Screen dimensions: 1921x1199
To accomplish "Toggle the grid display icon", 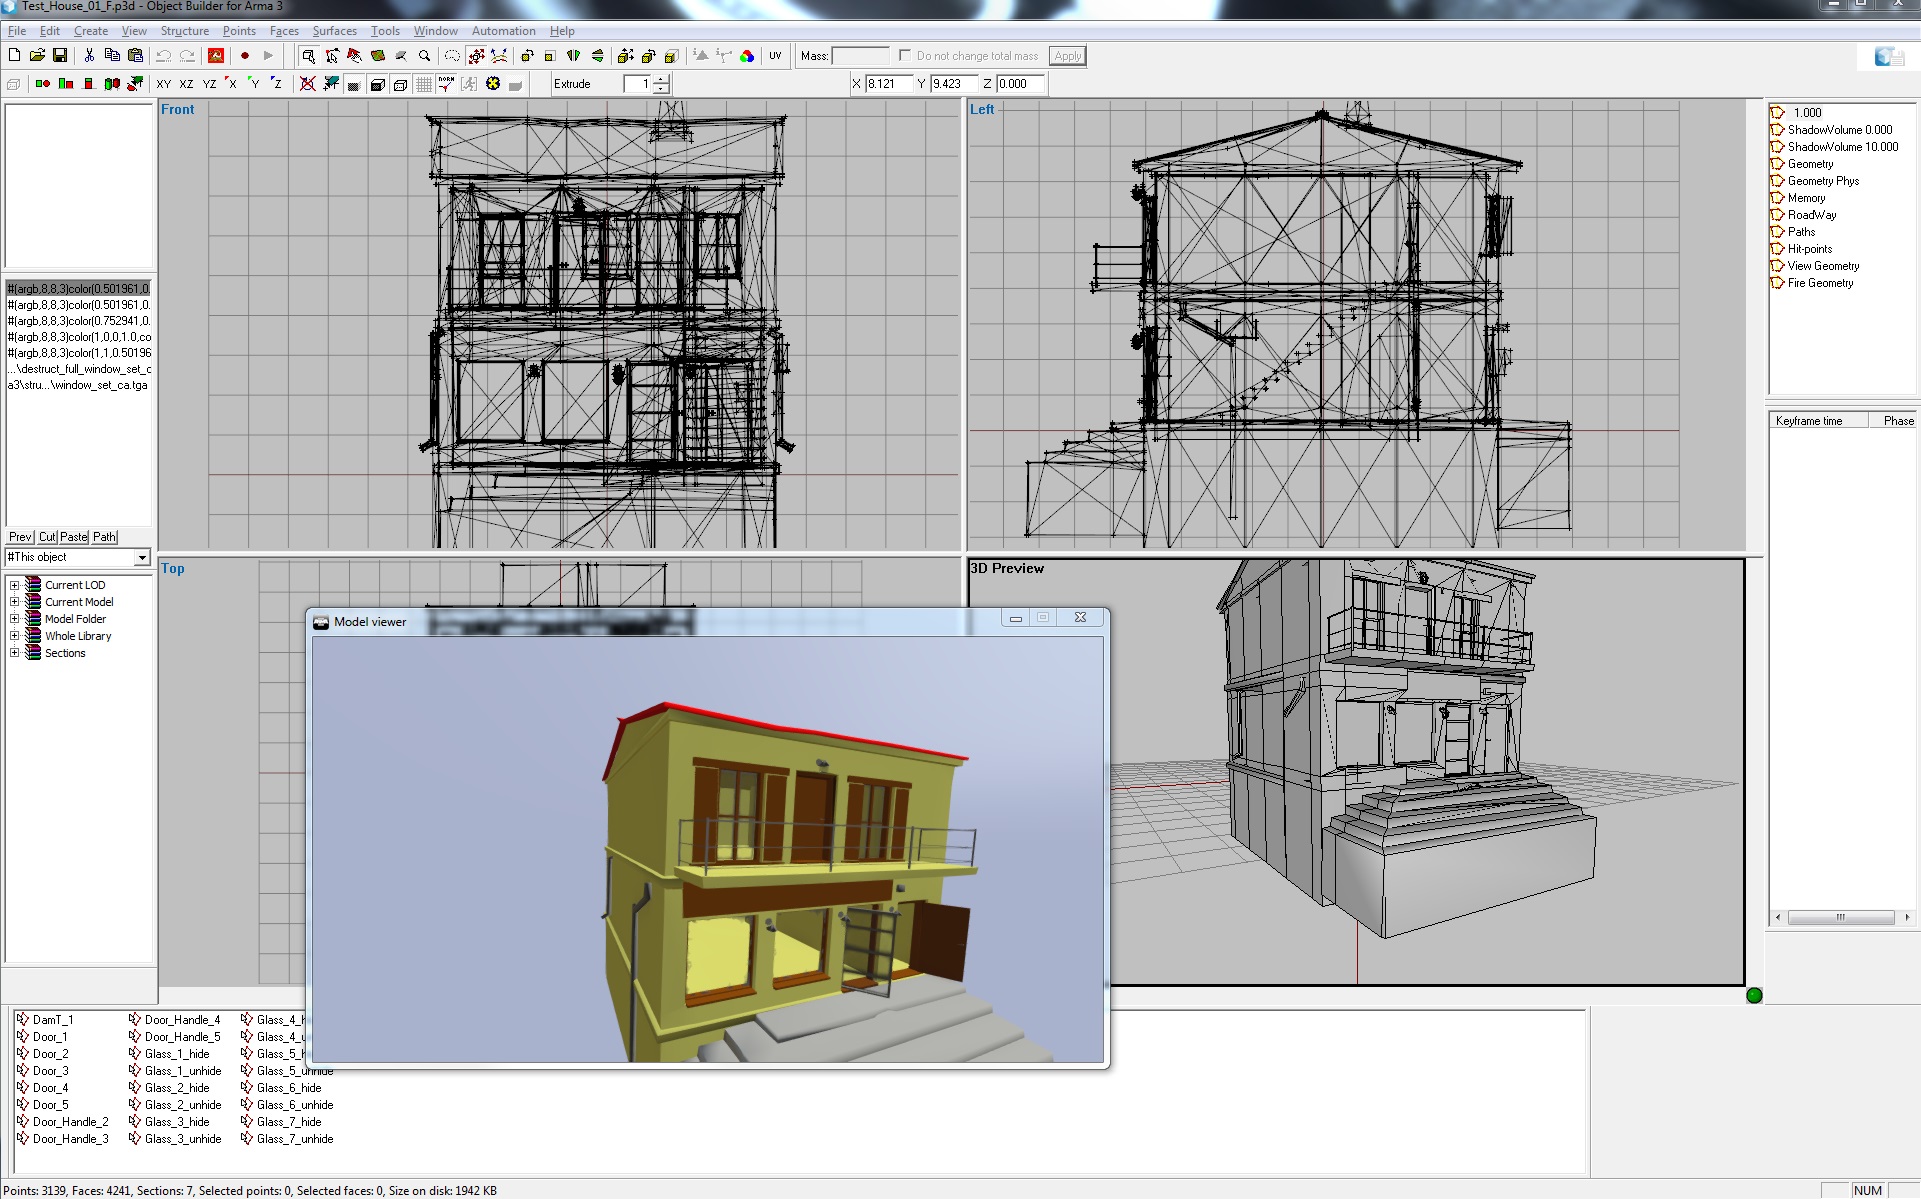I will point(424,84).
